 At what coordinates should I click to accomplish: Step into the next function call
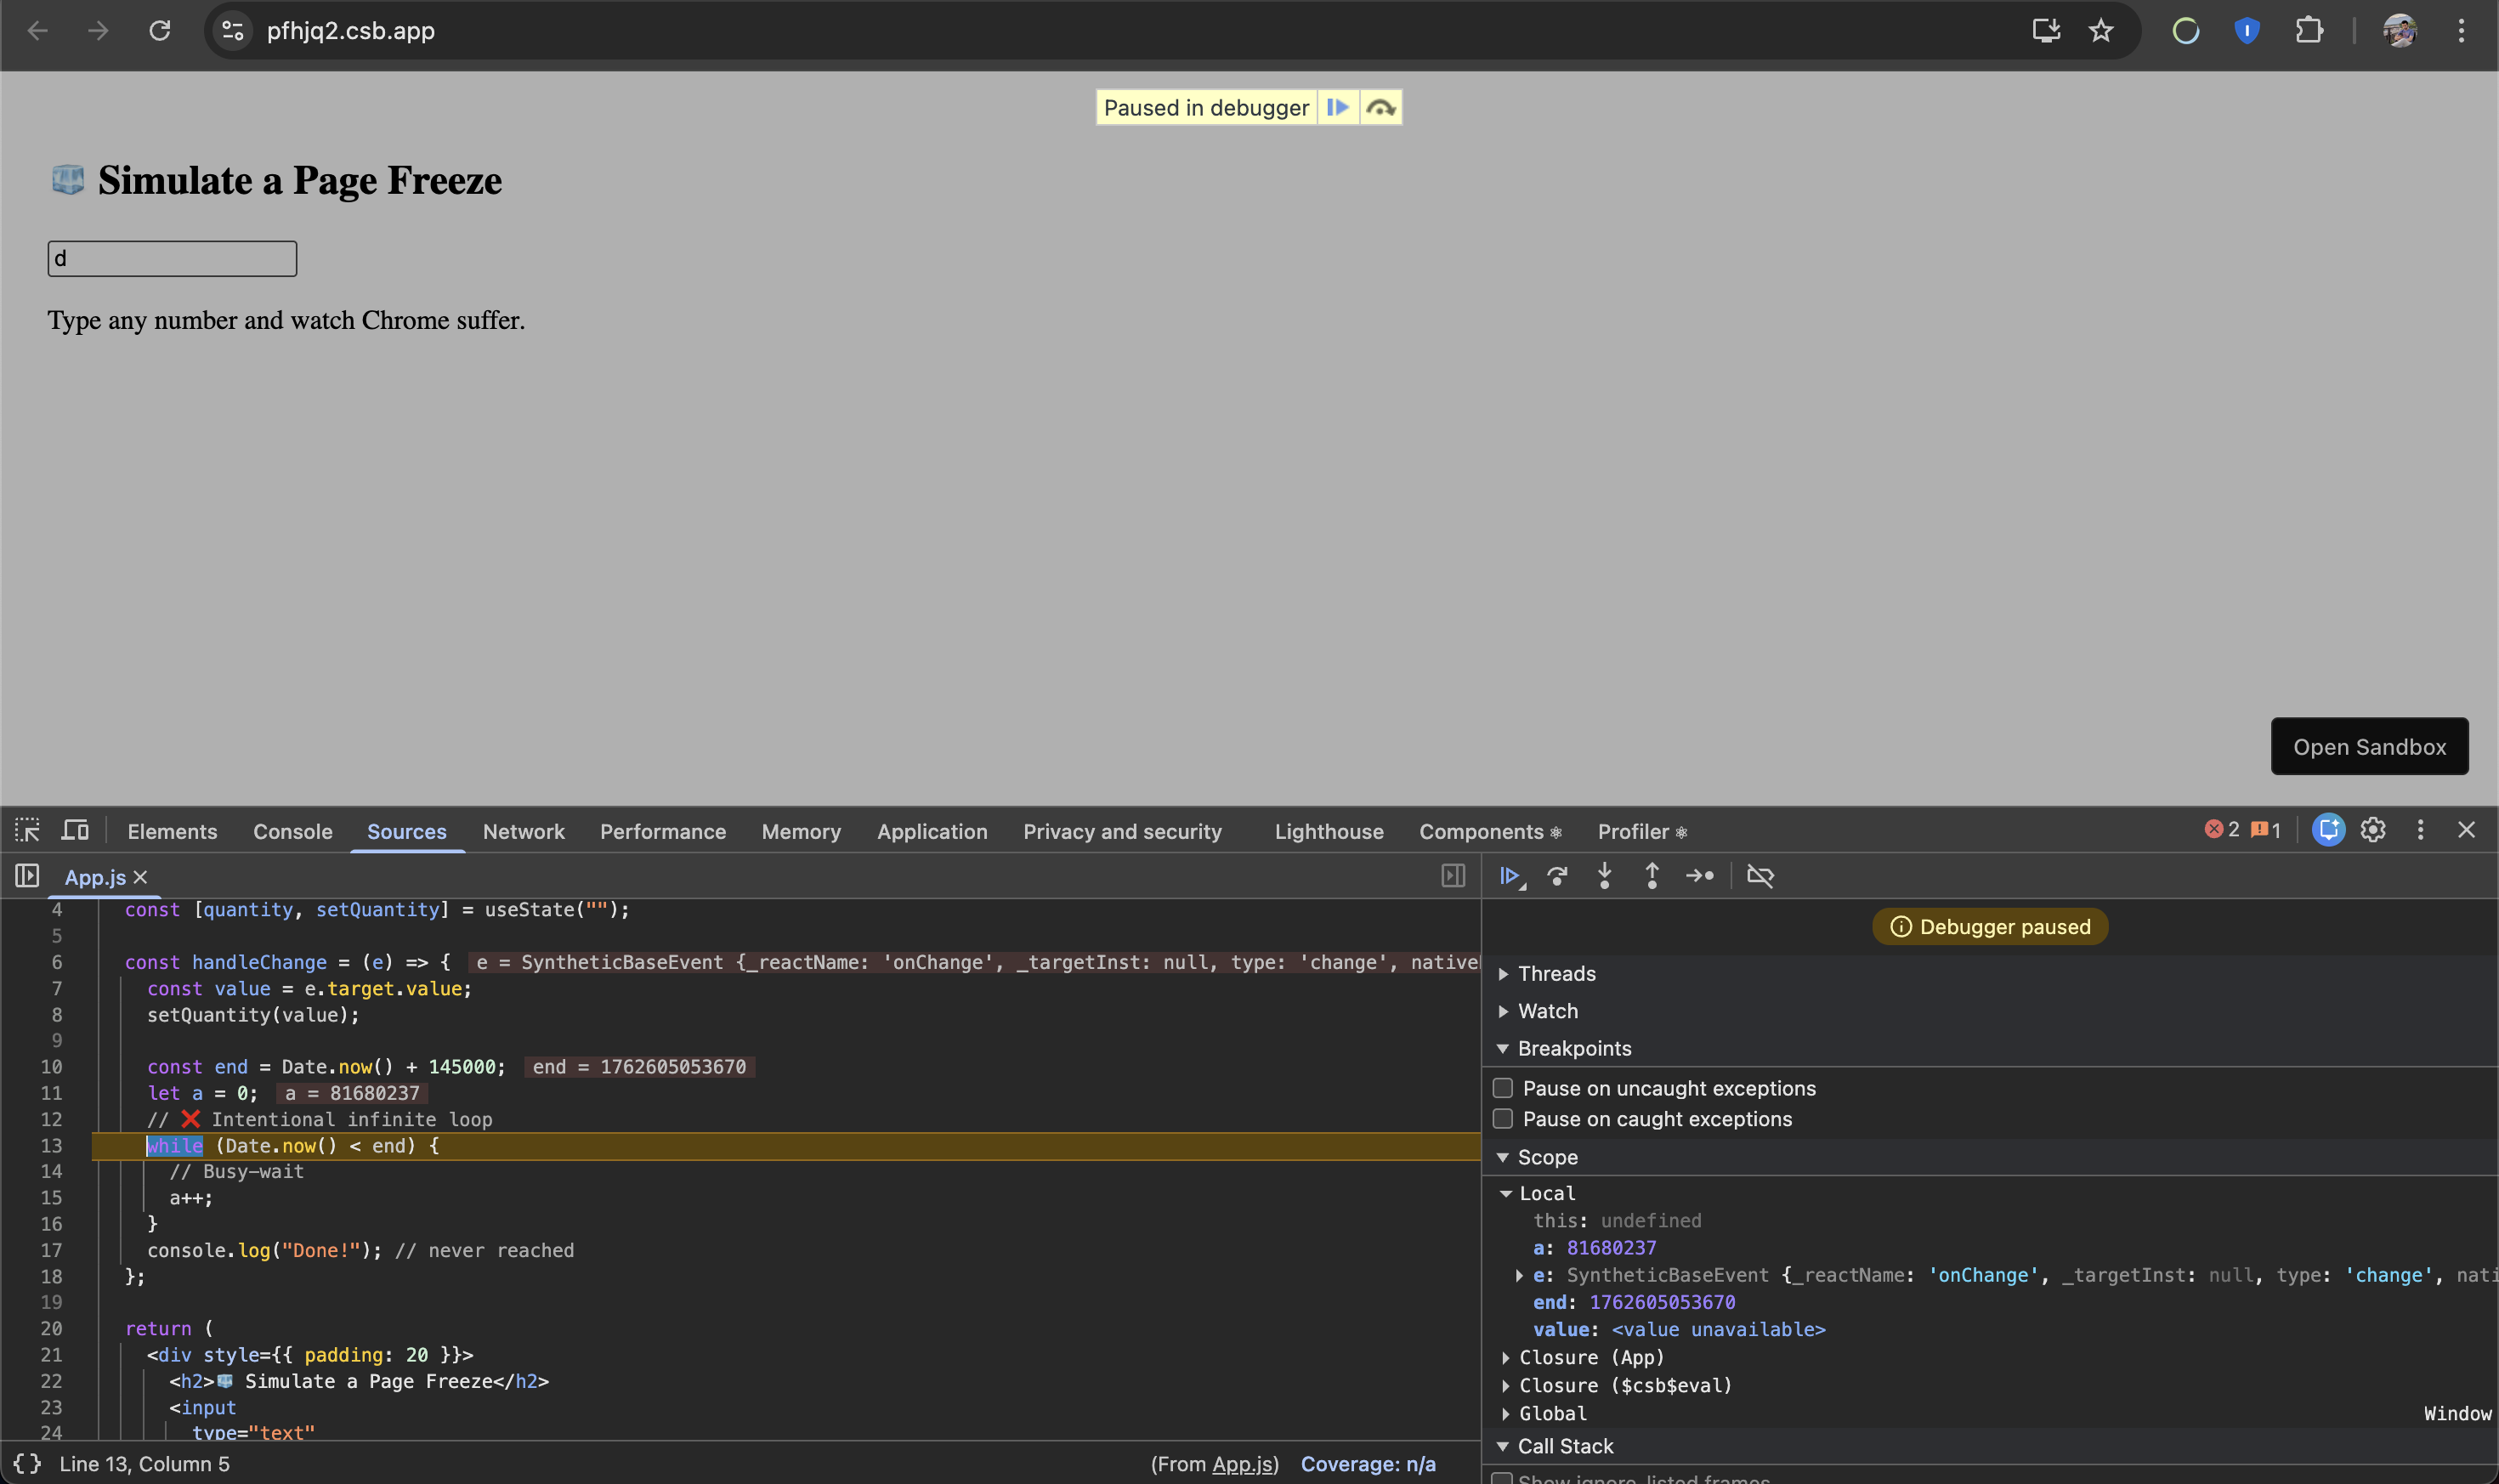coord(1604,876)
